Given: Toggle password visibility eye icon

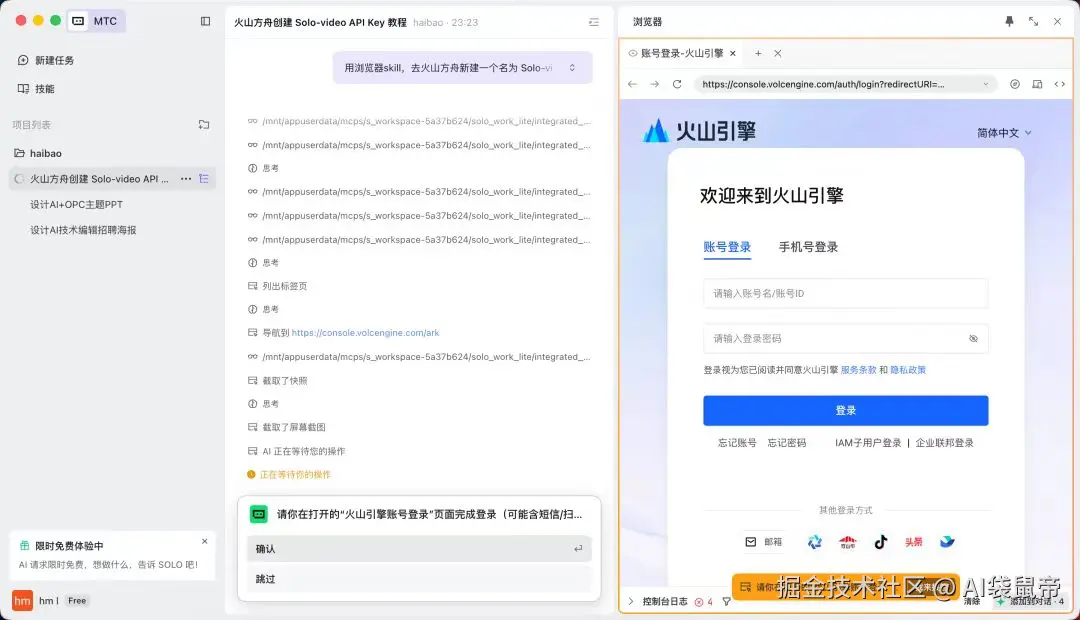Looking at the screenshot, I should coord(973,339).
